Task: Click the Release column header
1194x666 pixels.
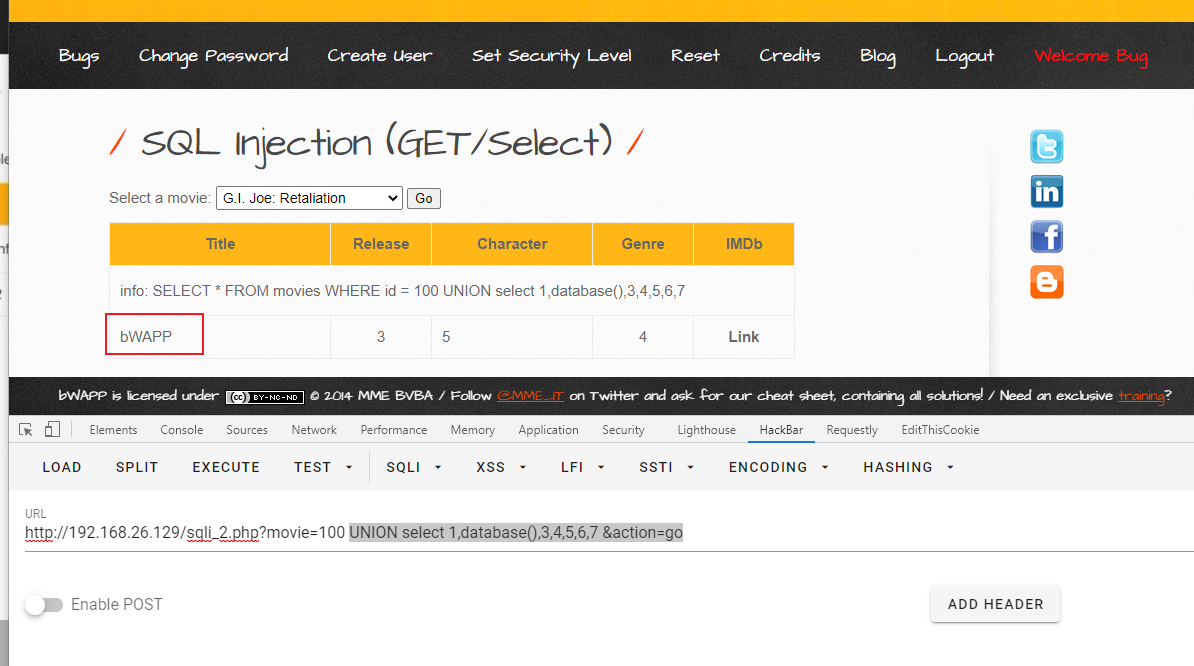Action: (381, 244)
